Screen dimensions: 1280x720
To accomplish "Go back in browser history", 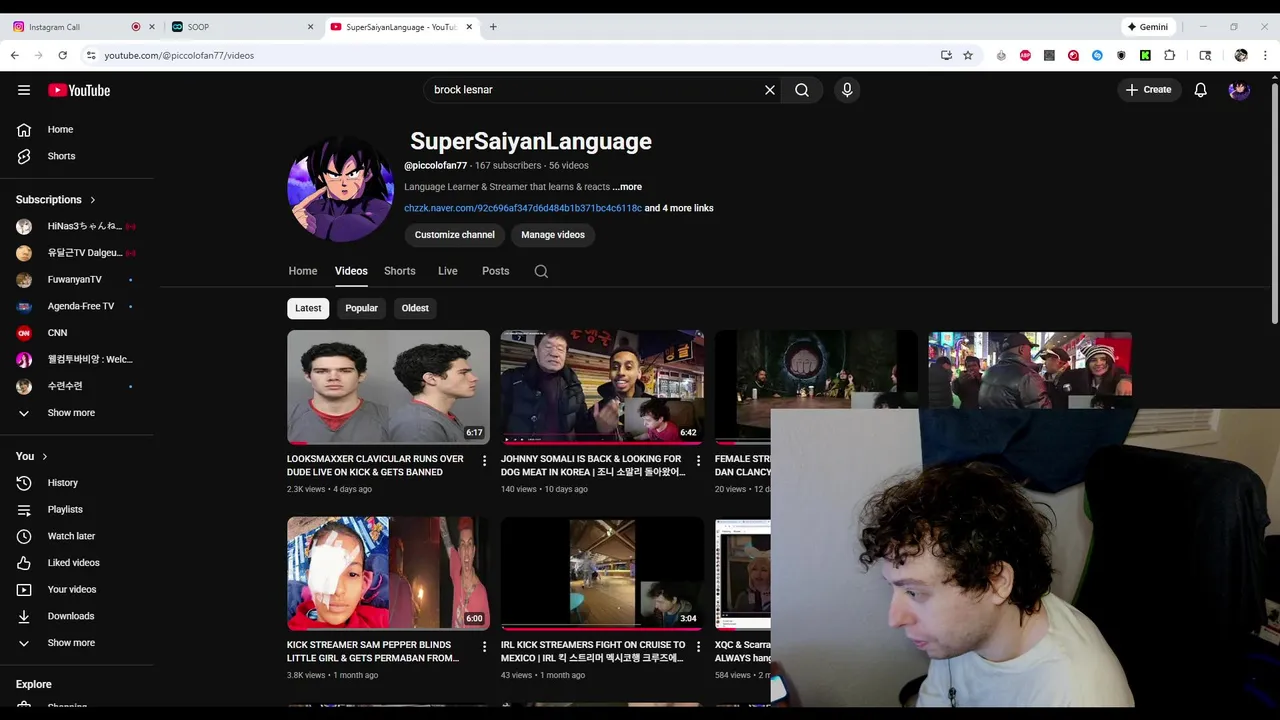I will (x=15, y=55).
